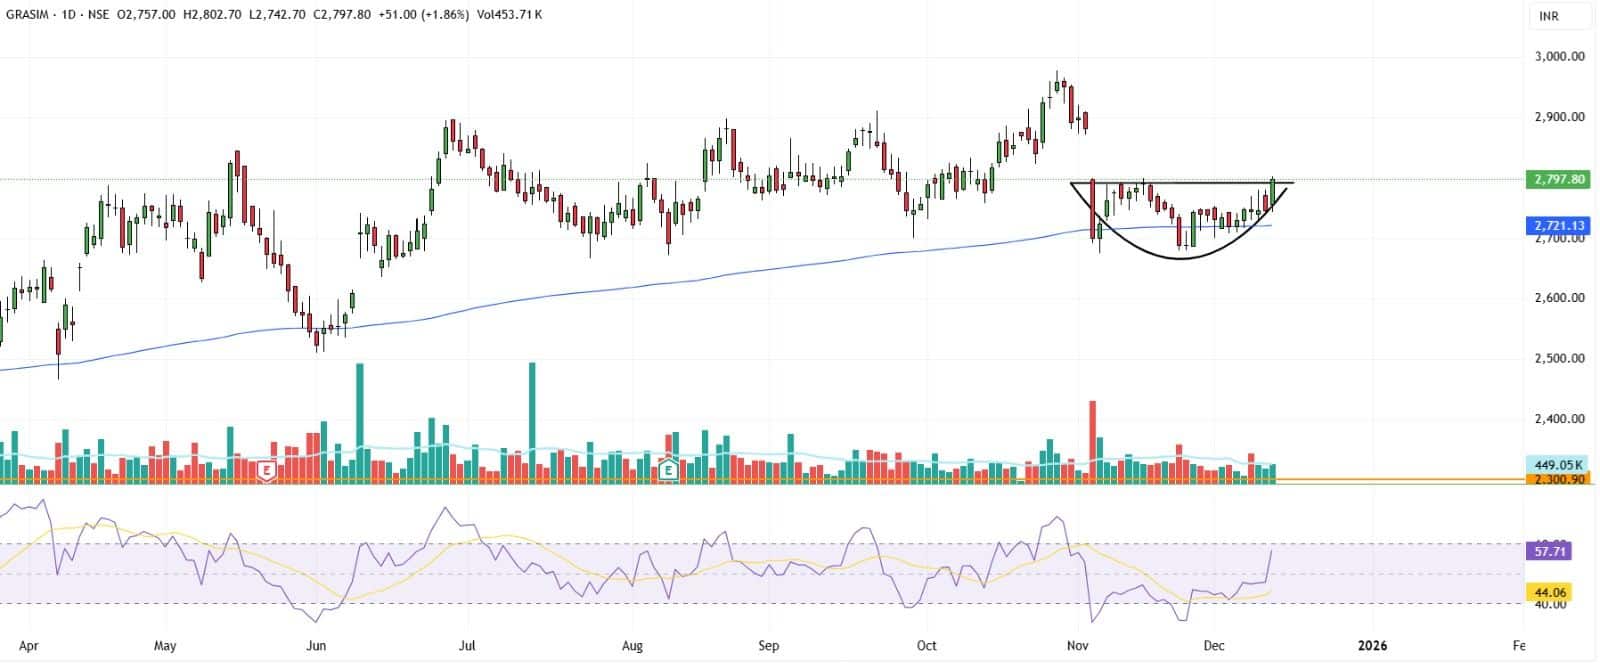Select the black cup curve drawing
Image resolution: width=1600 pixels, height=669 pixels.
coord(1181,258)
